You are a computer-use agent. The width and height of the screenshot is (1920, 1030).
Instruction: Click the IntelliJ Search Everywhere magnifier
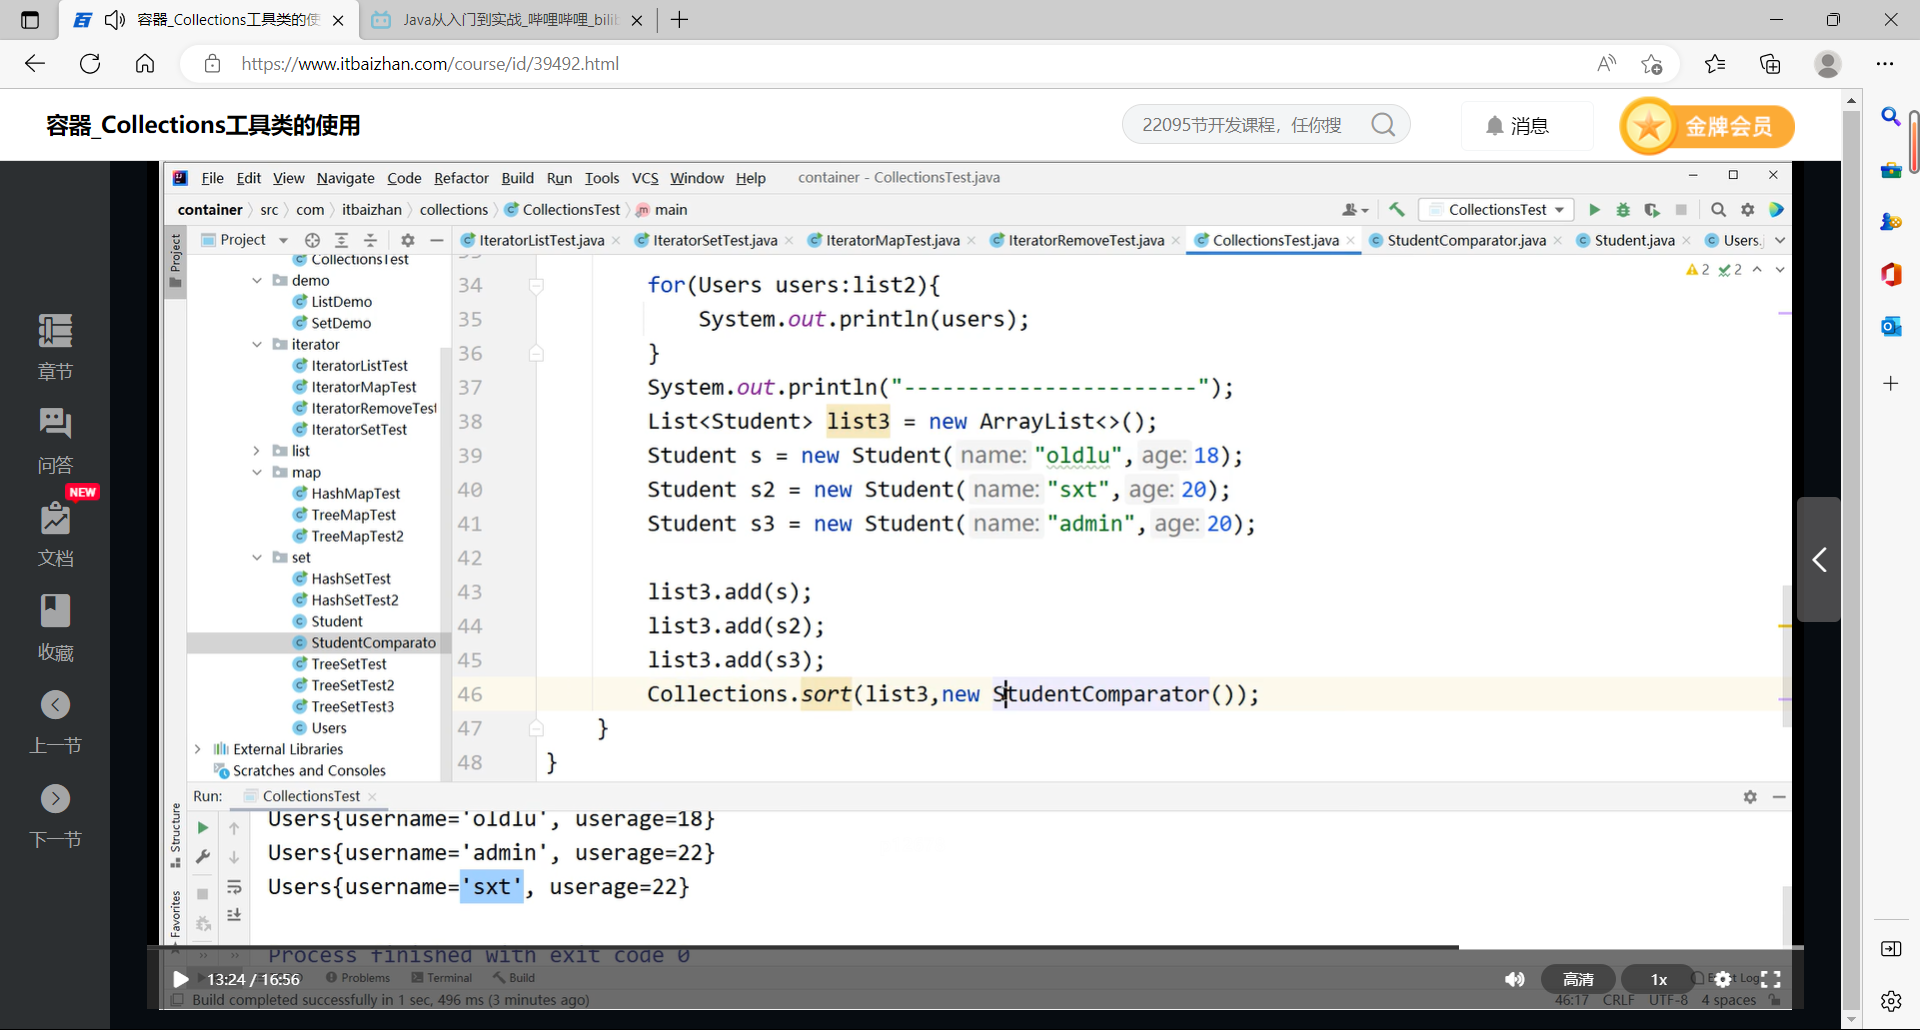coord(1718,210)
